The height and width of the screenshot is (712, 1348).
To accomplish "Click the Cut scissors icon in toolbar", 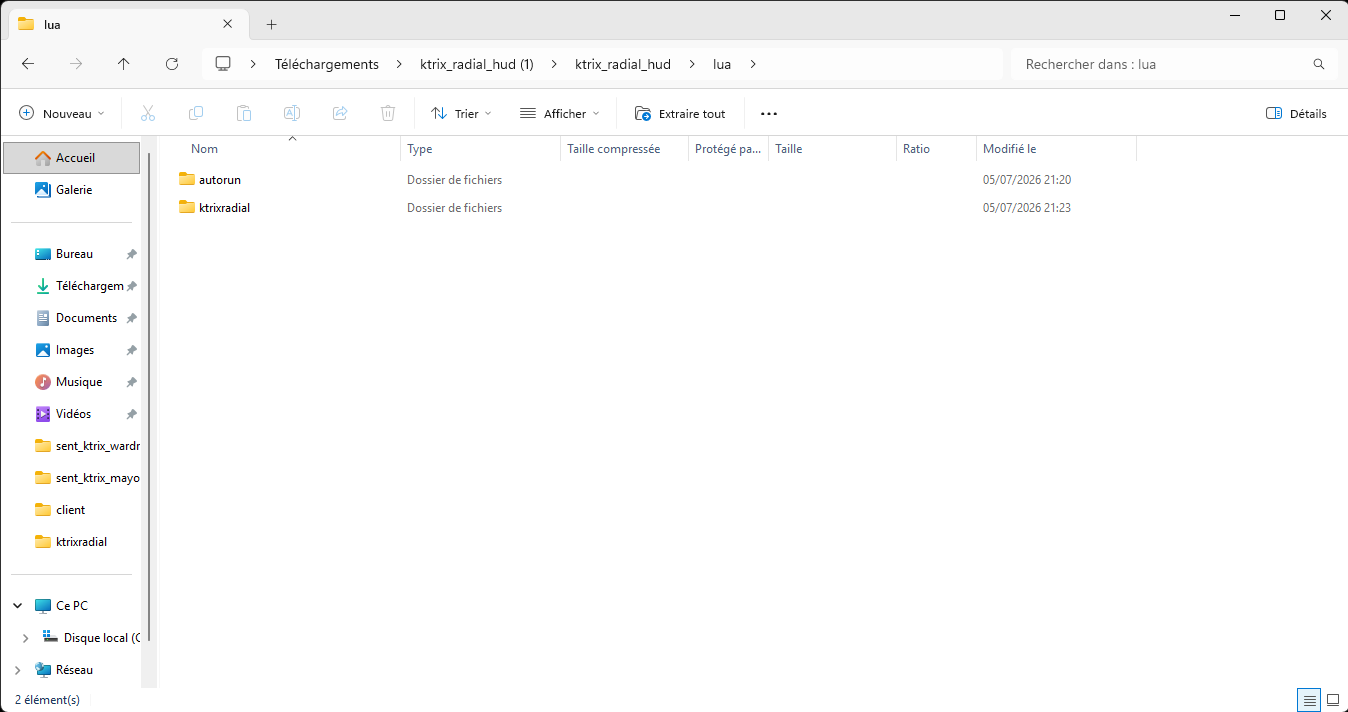I will [x=148, y=114].
